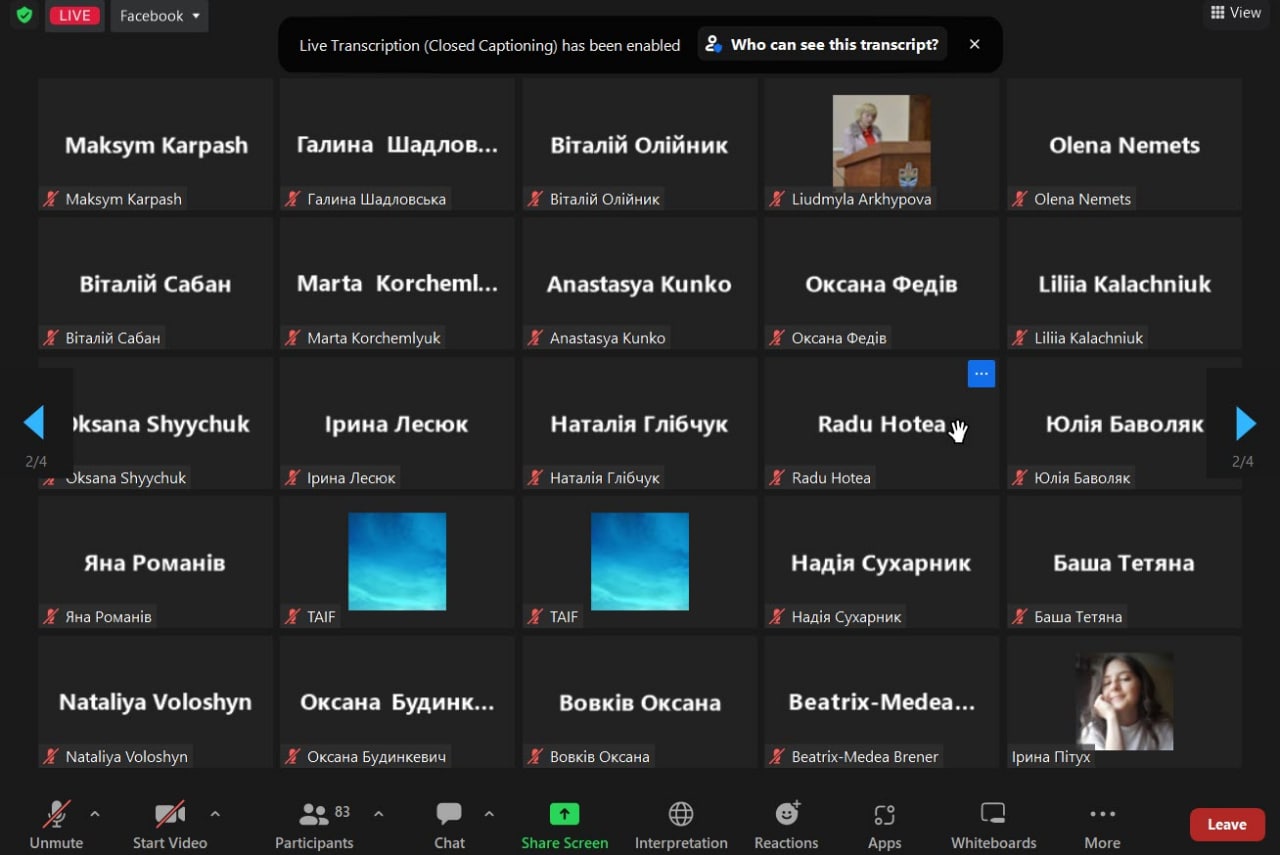Click the muted mic icon of Ірина Лесюк
The height and width of the screenshot is (855, 1280).
pos(293,478)
